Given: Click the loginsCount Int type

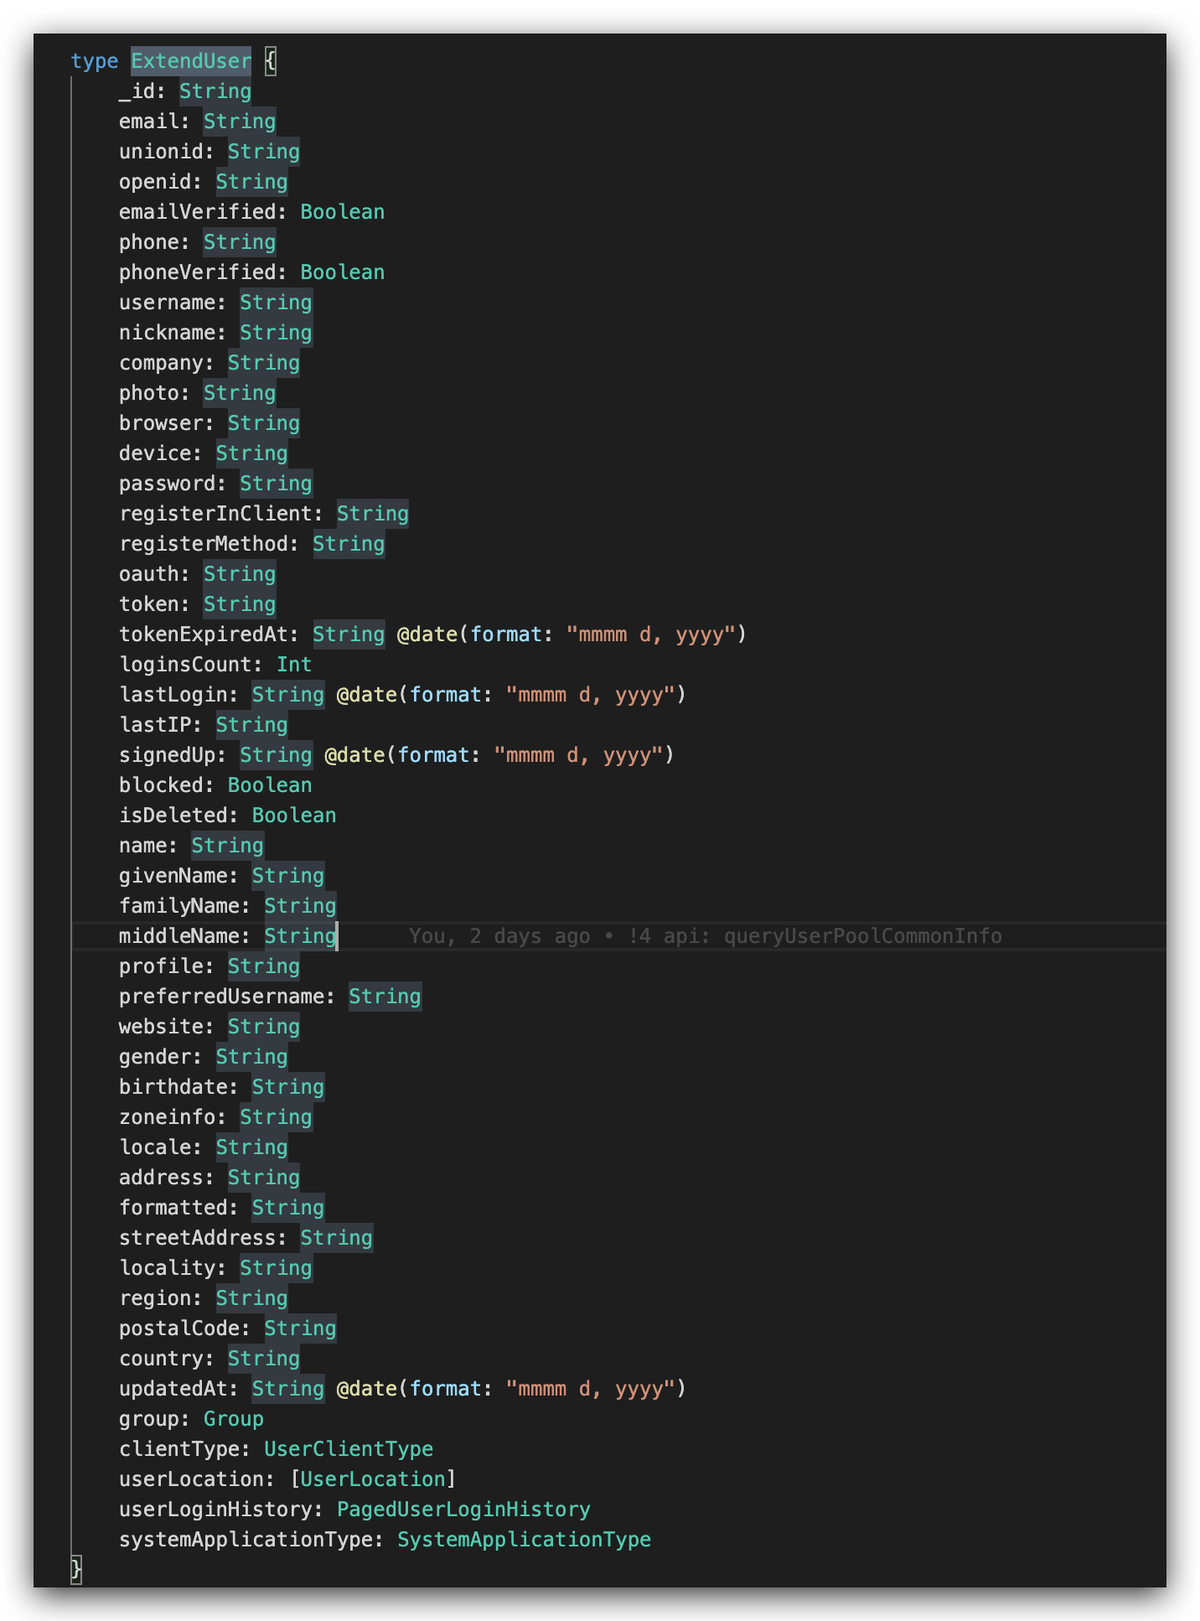Looking at the screenshot, I should click(294, 664).
